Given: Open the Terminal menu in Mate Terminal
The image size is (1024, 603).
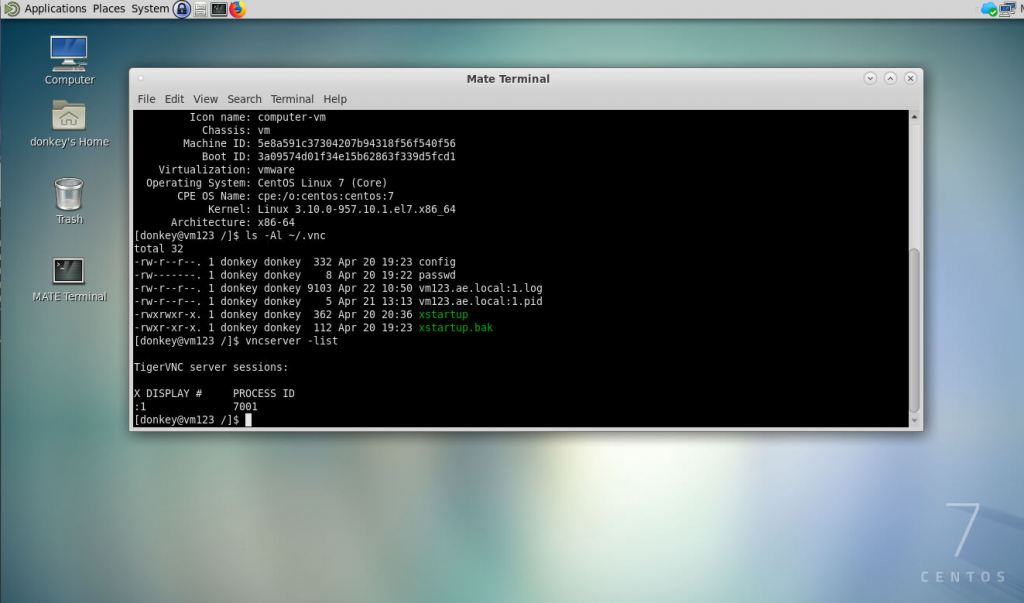Looking at the screenshot, I should click(291, 99).
